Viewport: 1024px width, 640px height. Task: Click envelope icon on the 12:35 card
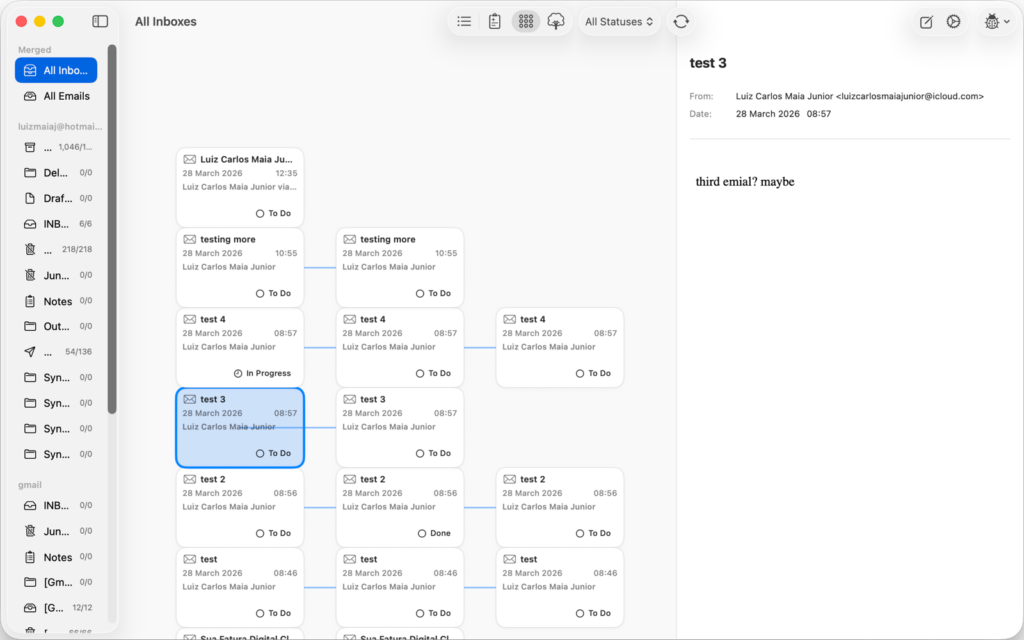[189, 159]
